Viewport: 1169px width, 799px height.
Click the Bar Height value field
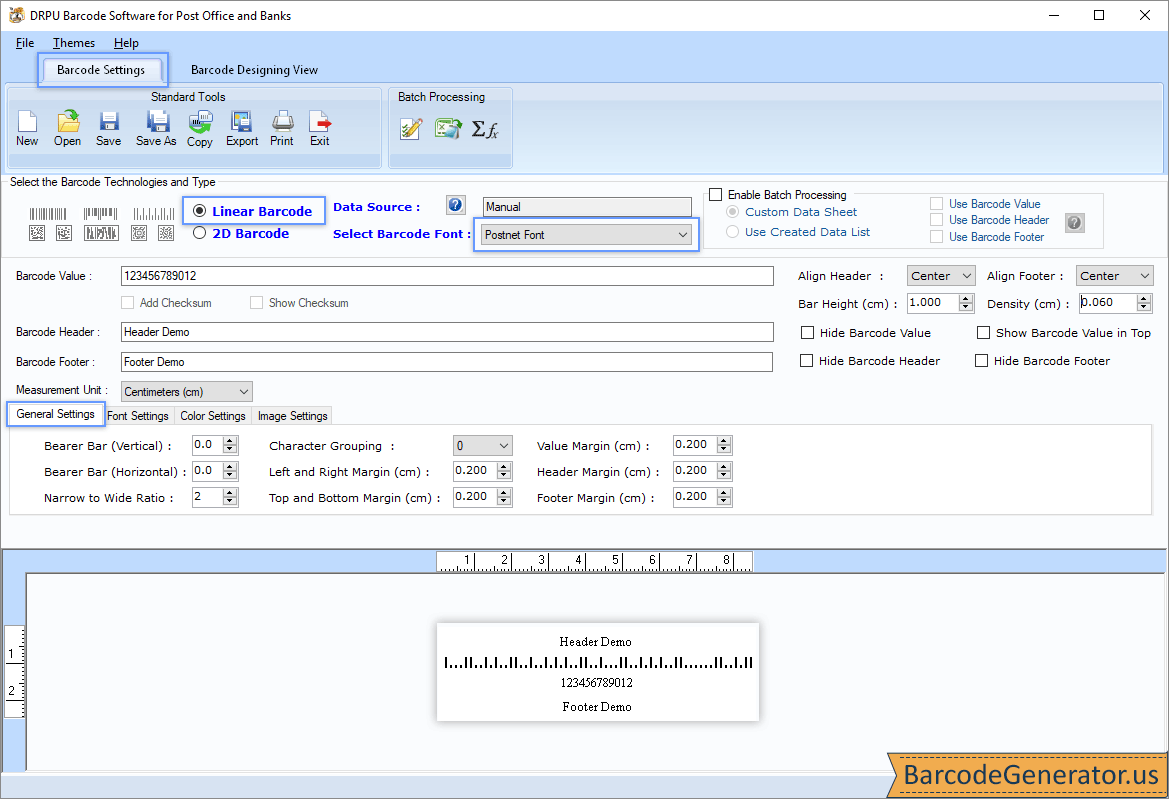933,303
